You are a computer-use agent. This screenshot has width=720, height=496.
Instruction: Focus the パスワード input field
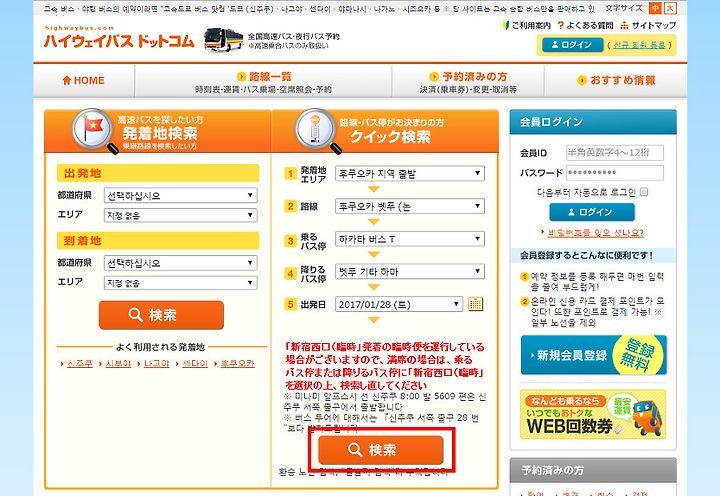pyautogui.click(x=615, y=173)
